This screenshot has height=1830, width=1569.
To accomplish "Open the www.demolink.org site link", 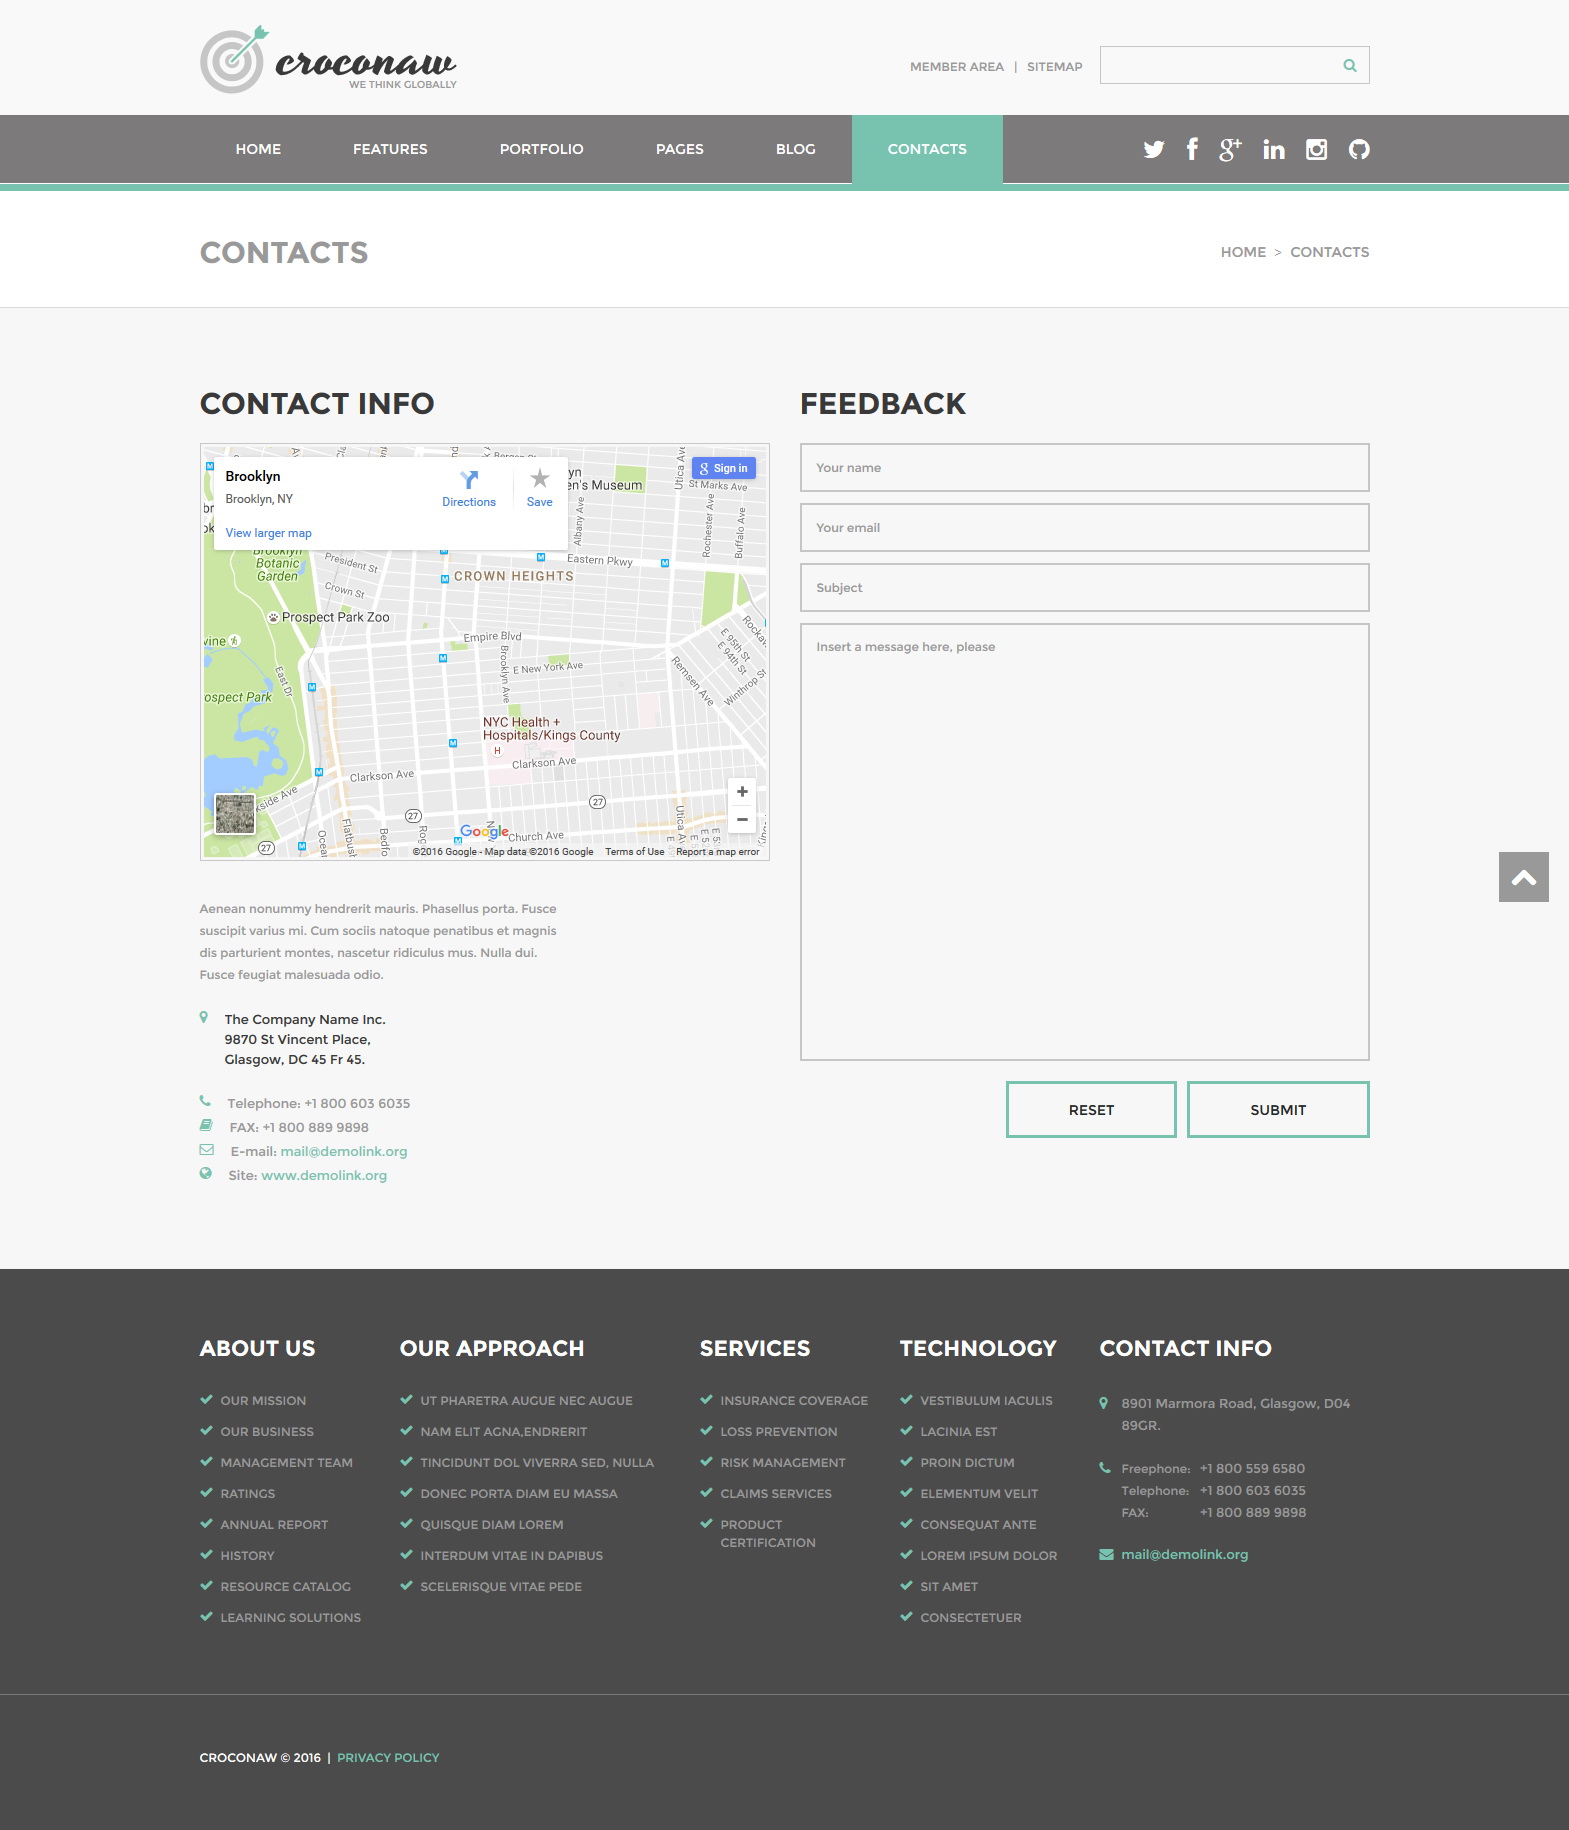I will point(324,1175).
